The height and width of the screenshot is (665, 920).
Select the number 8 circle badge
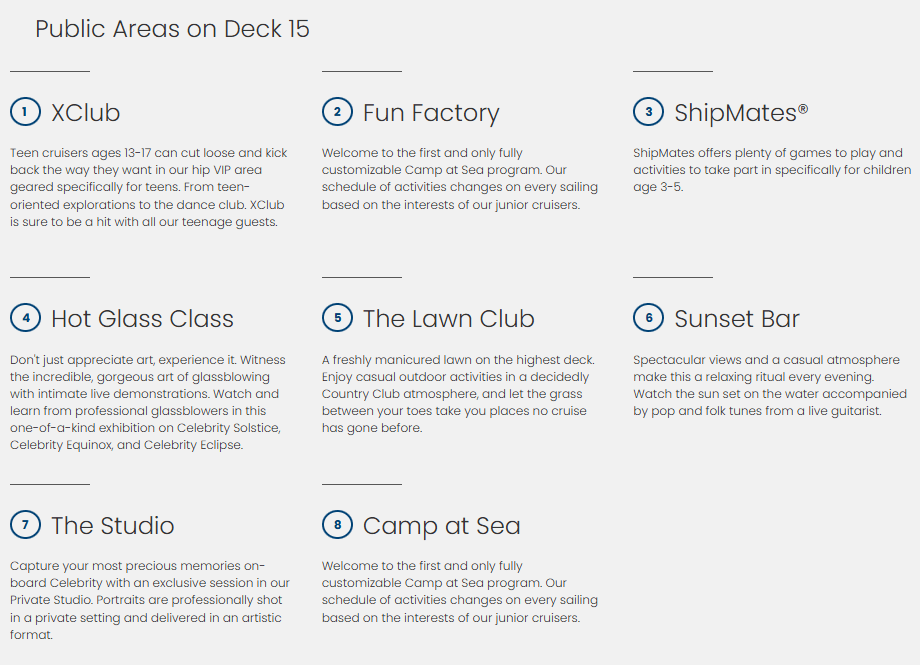(x=337, y=525)
